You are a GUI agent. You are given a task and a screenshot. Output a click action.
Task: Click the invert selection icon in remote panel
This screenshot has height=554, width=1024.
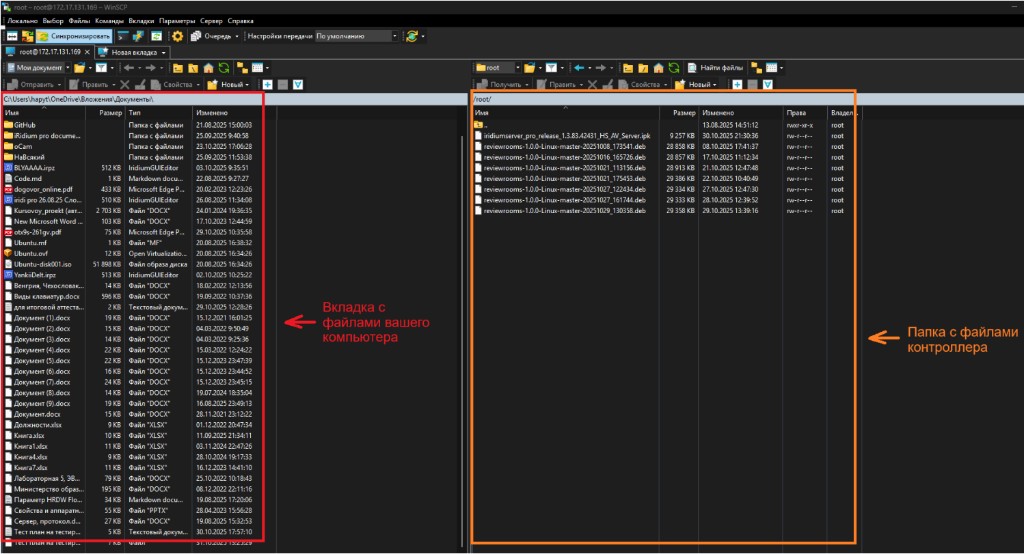point(768,85)
